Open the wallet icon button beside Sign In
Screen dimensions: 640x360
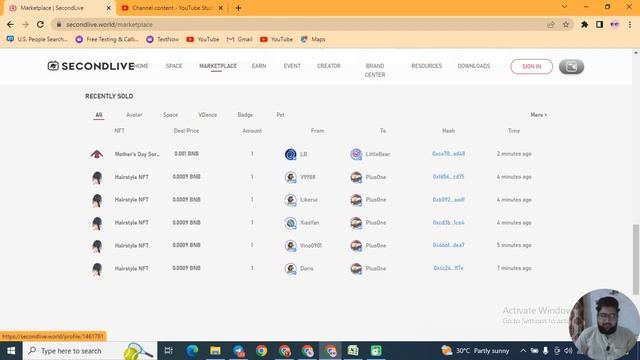pos(571,67)
